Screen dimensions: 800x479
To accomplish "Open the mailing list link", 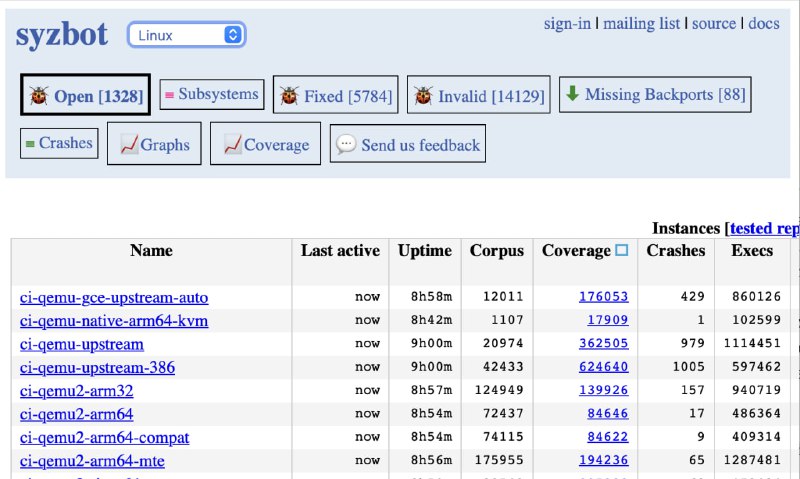I will (641, 23).
